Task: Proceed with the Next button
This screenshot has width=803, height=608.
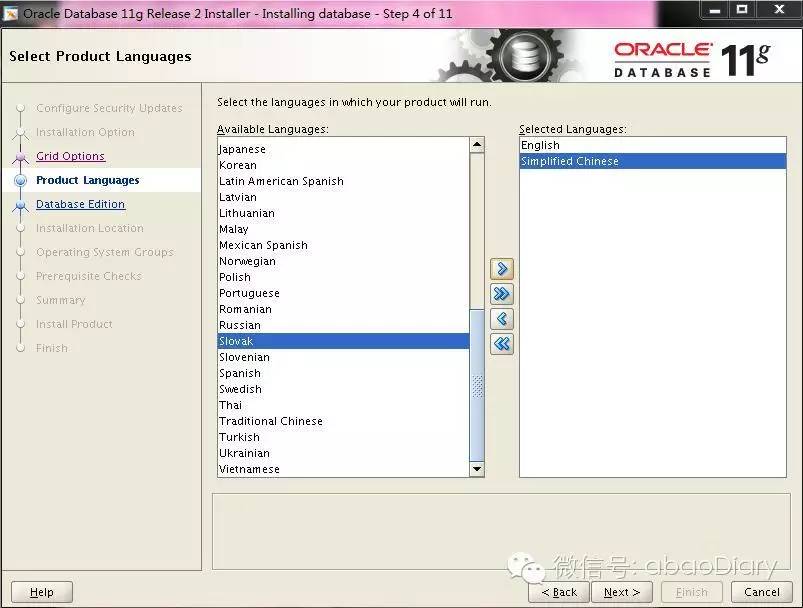Action: point(622,592)
